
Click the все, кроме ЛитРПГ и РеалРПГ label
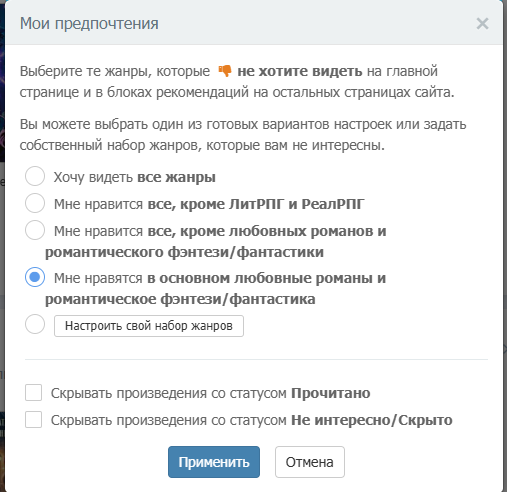256,204
